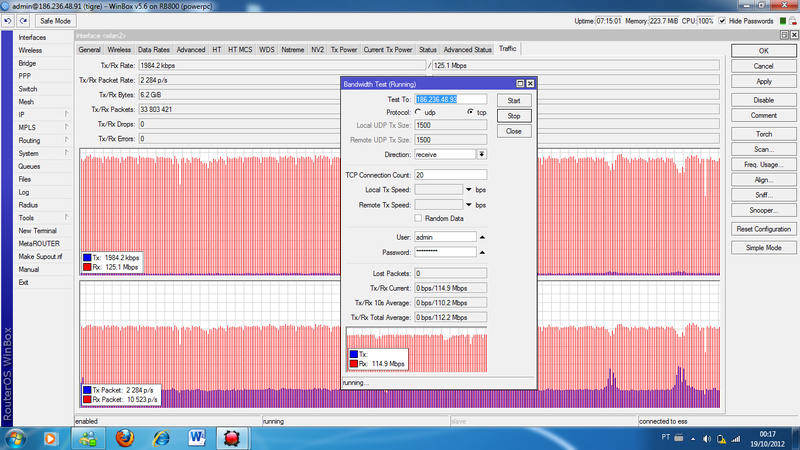800x450 pixels.
Task: Click red Rx swatch in traffic rate legend
Action: (87, 267)
